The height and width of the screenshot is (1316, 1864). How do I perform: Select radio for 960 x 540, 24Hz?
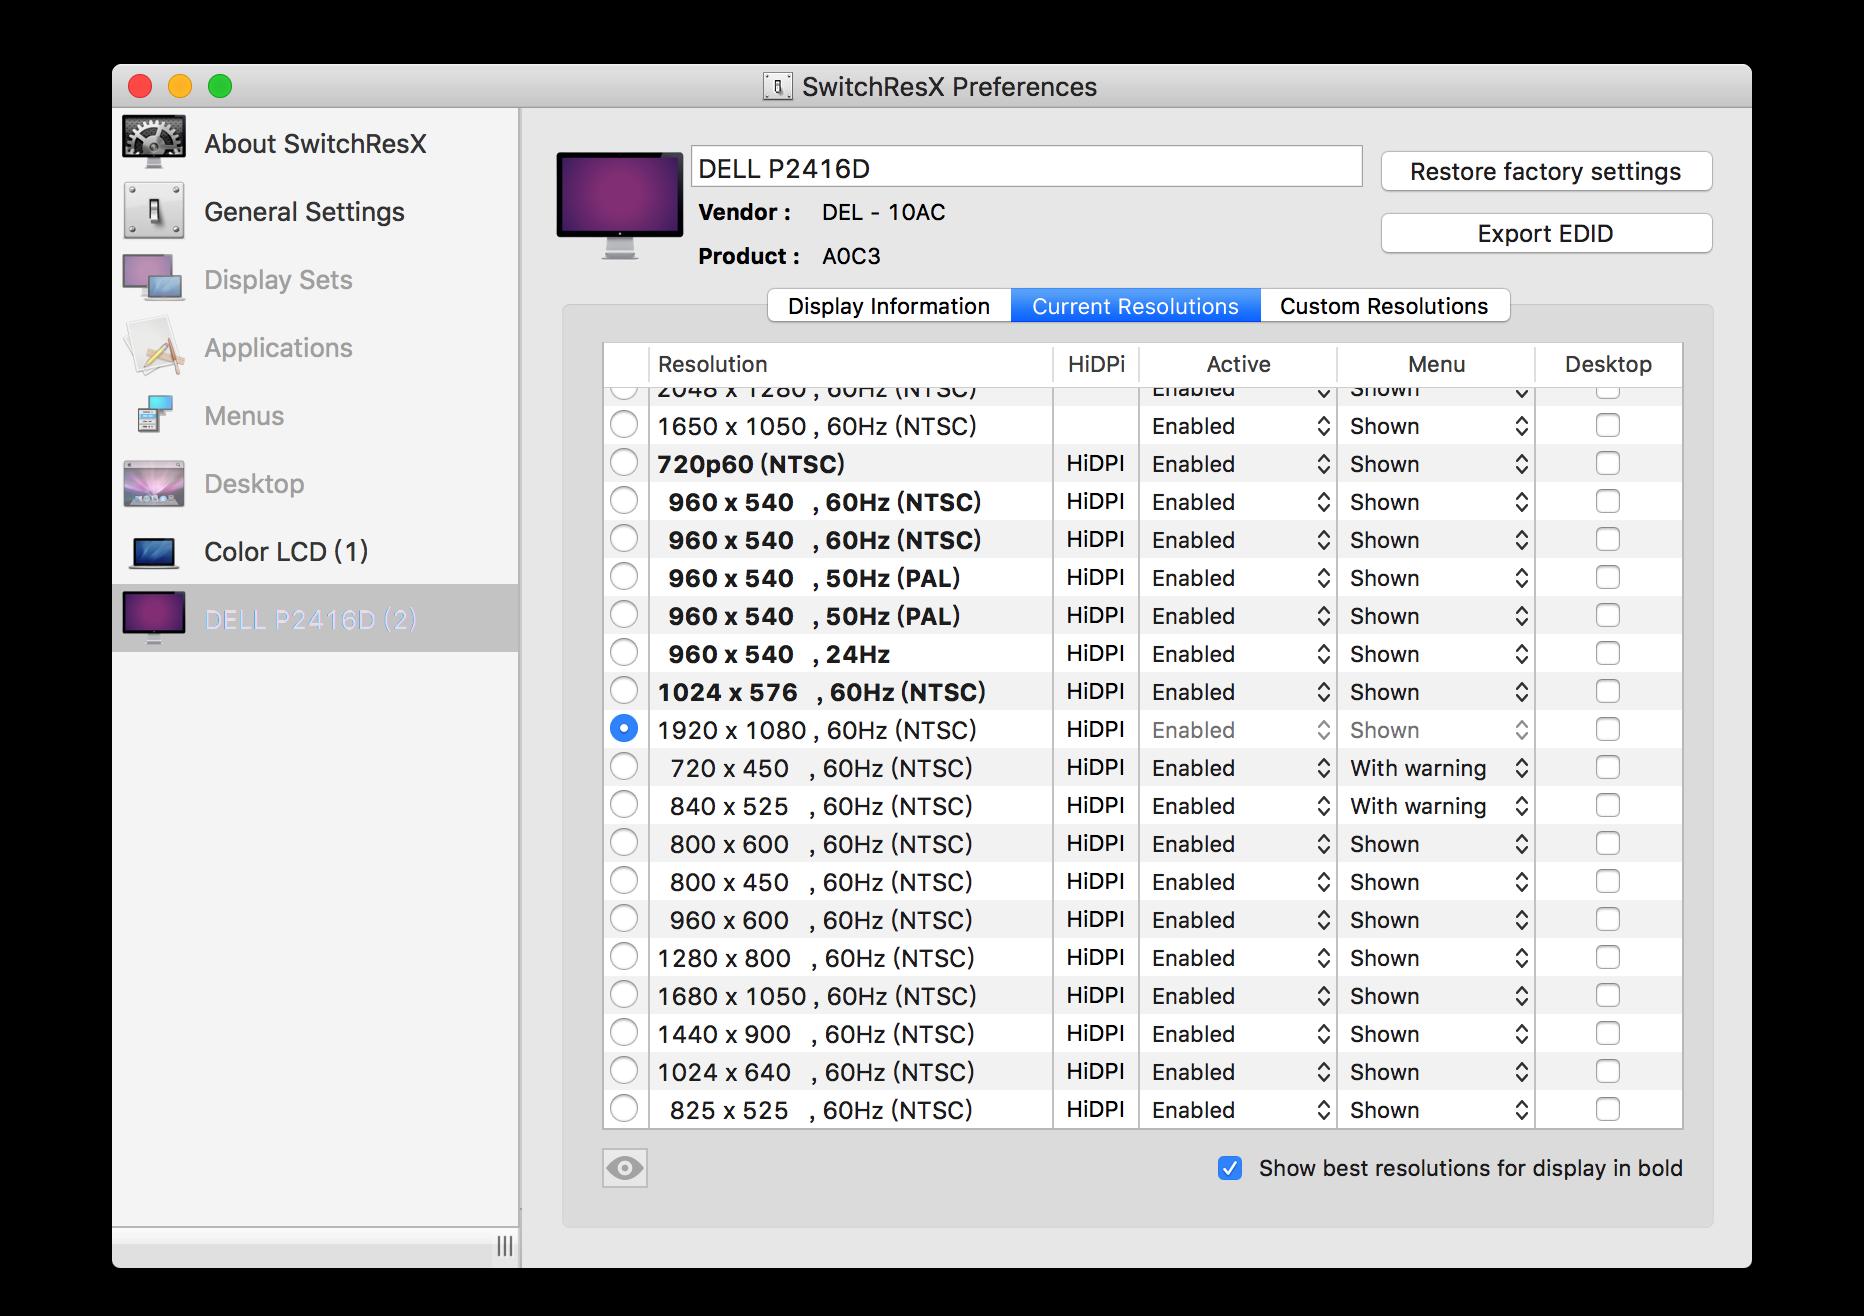[624, 653]
